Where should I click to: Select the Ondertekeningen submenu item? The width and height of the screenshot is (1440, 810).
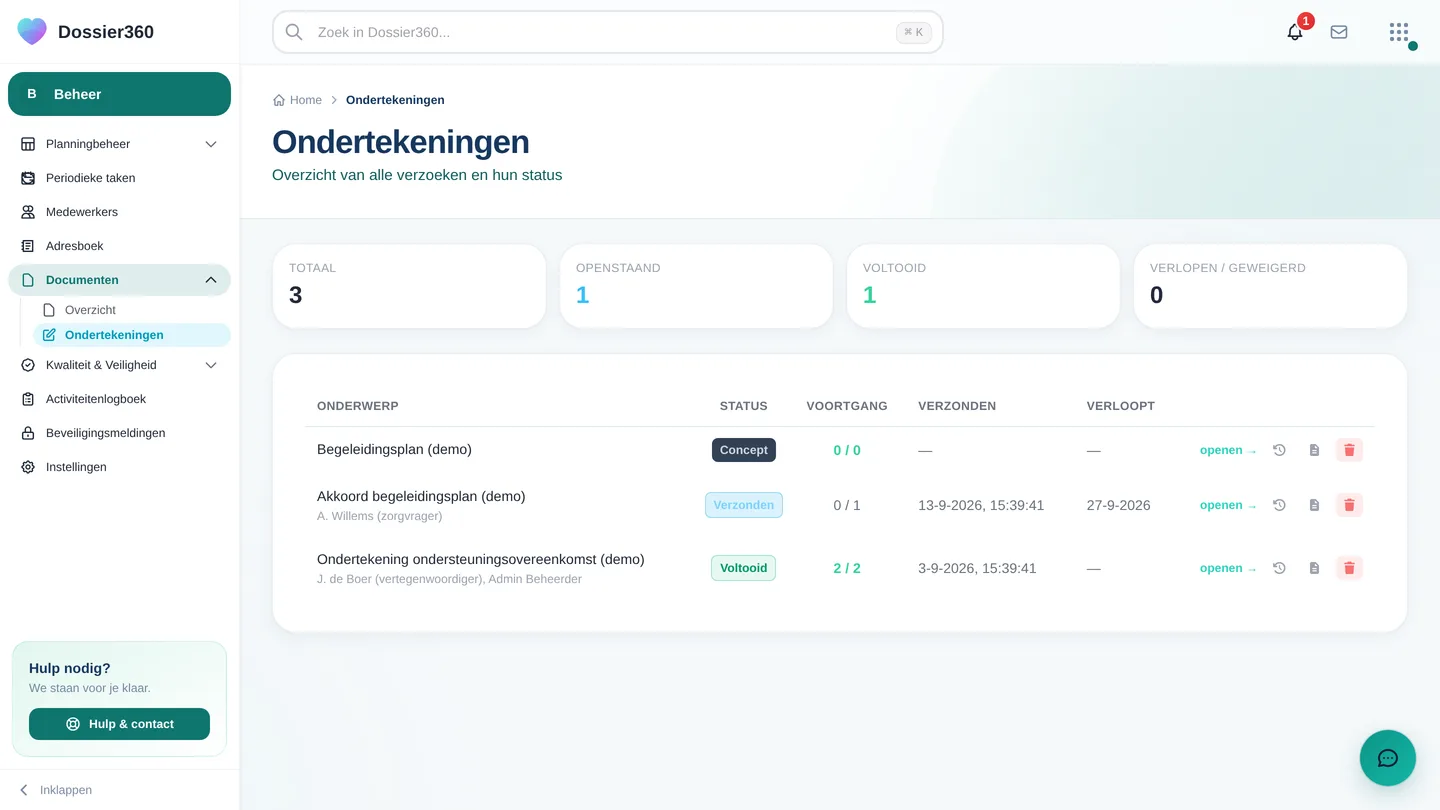pyautogui.click(x=132, y=335)
